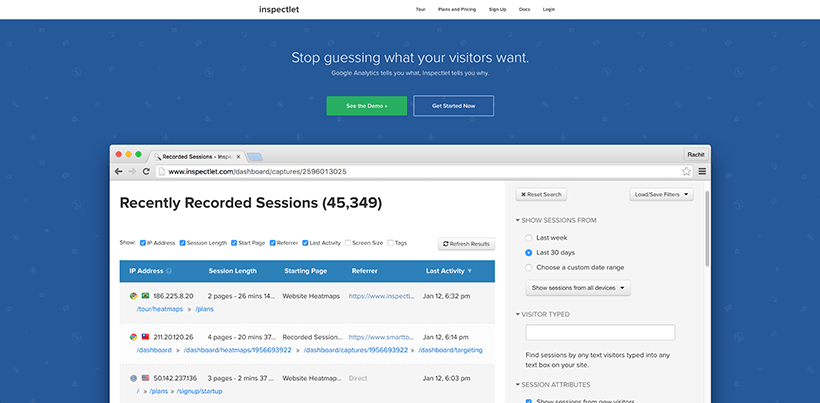Click the Referrer column header
This screenshot has width=820, height=403.
point(365,271)
